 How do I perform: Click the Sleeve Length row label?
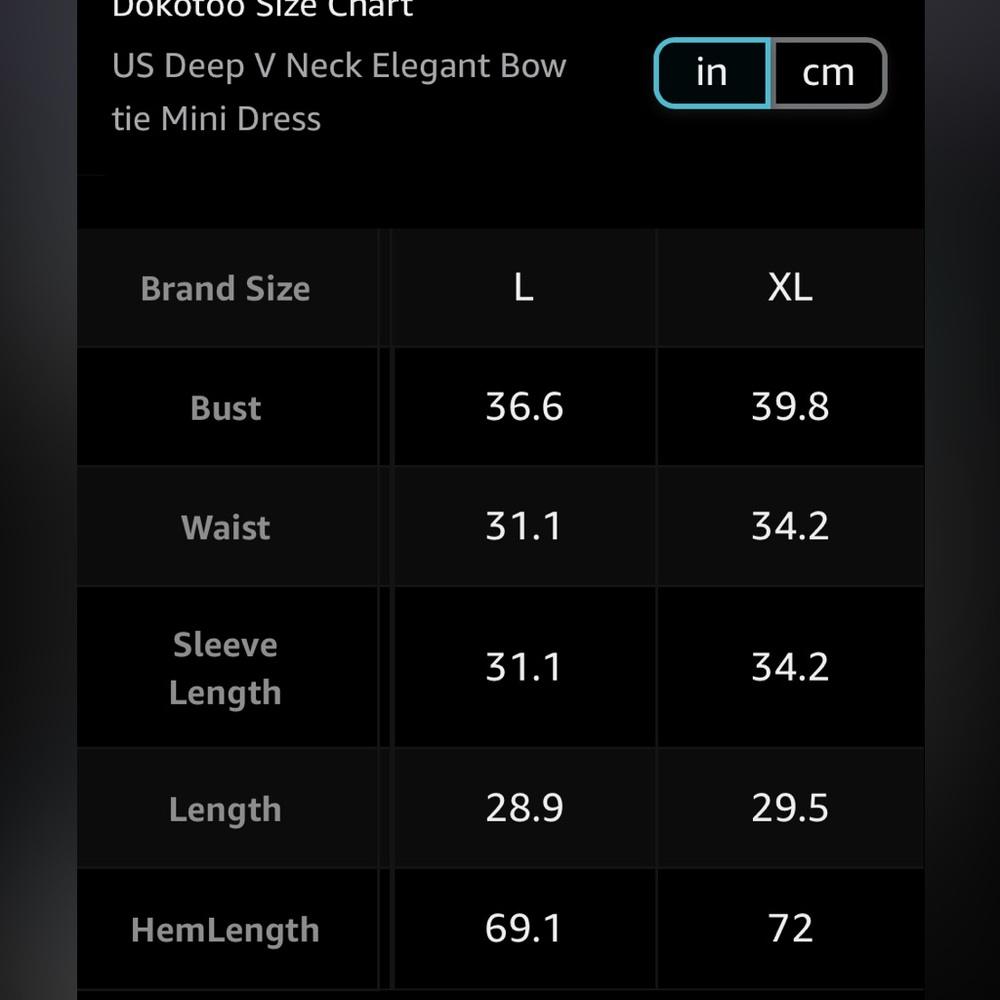pos(226,668)
